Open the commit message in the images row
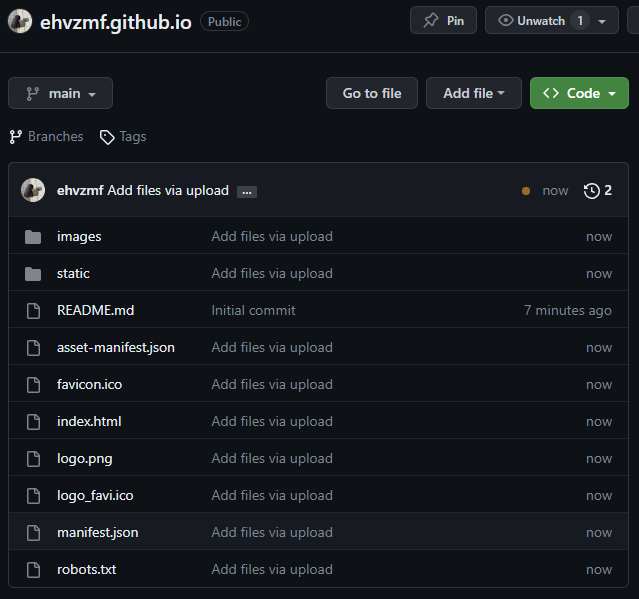This screenshot has height=599, width=639. [272, 236]
